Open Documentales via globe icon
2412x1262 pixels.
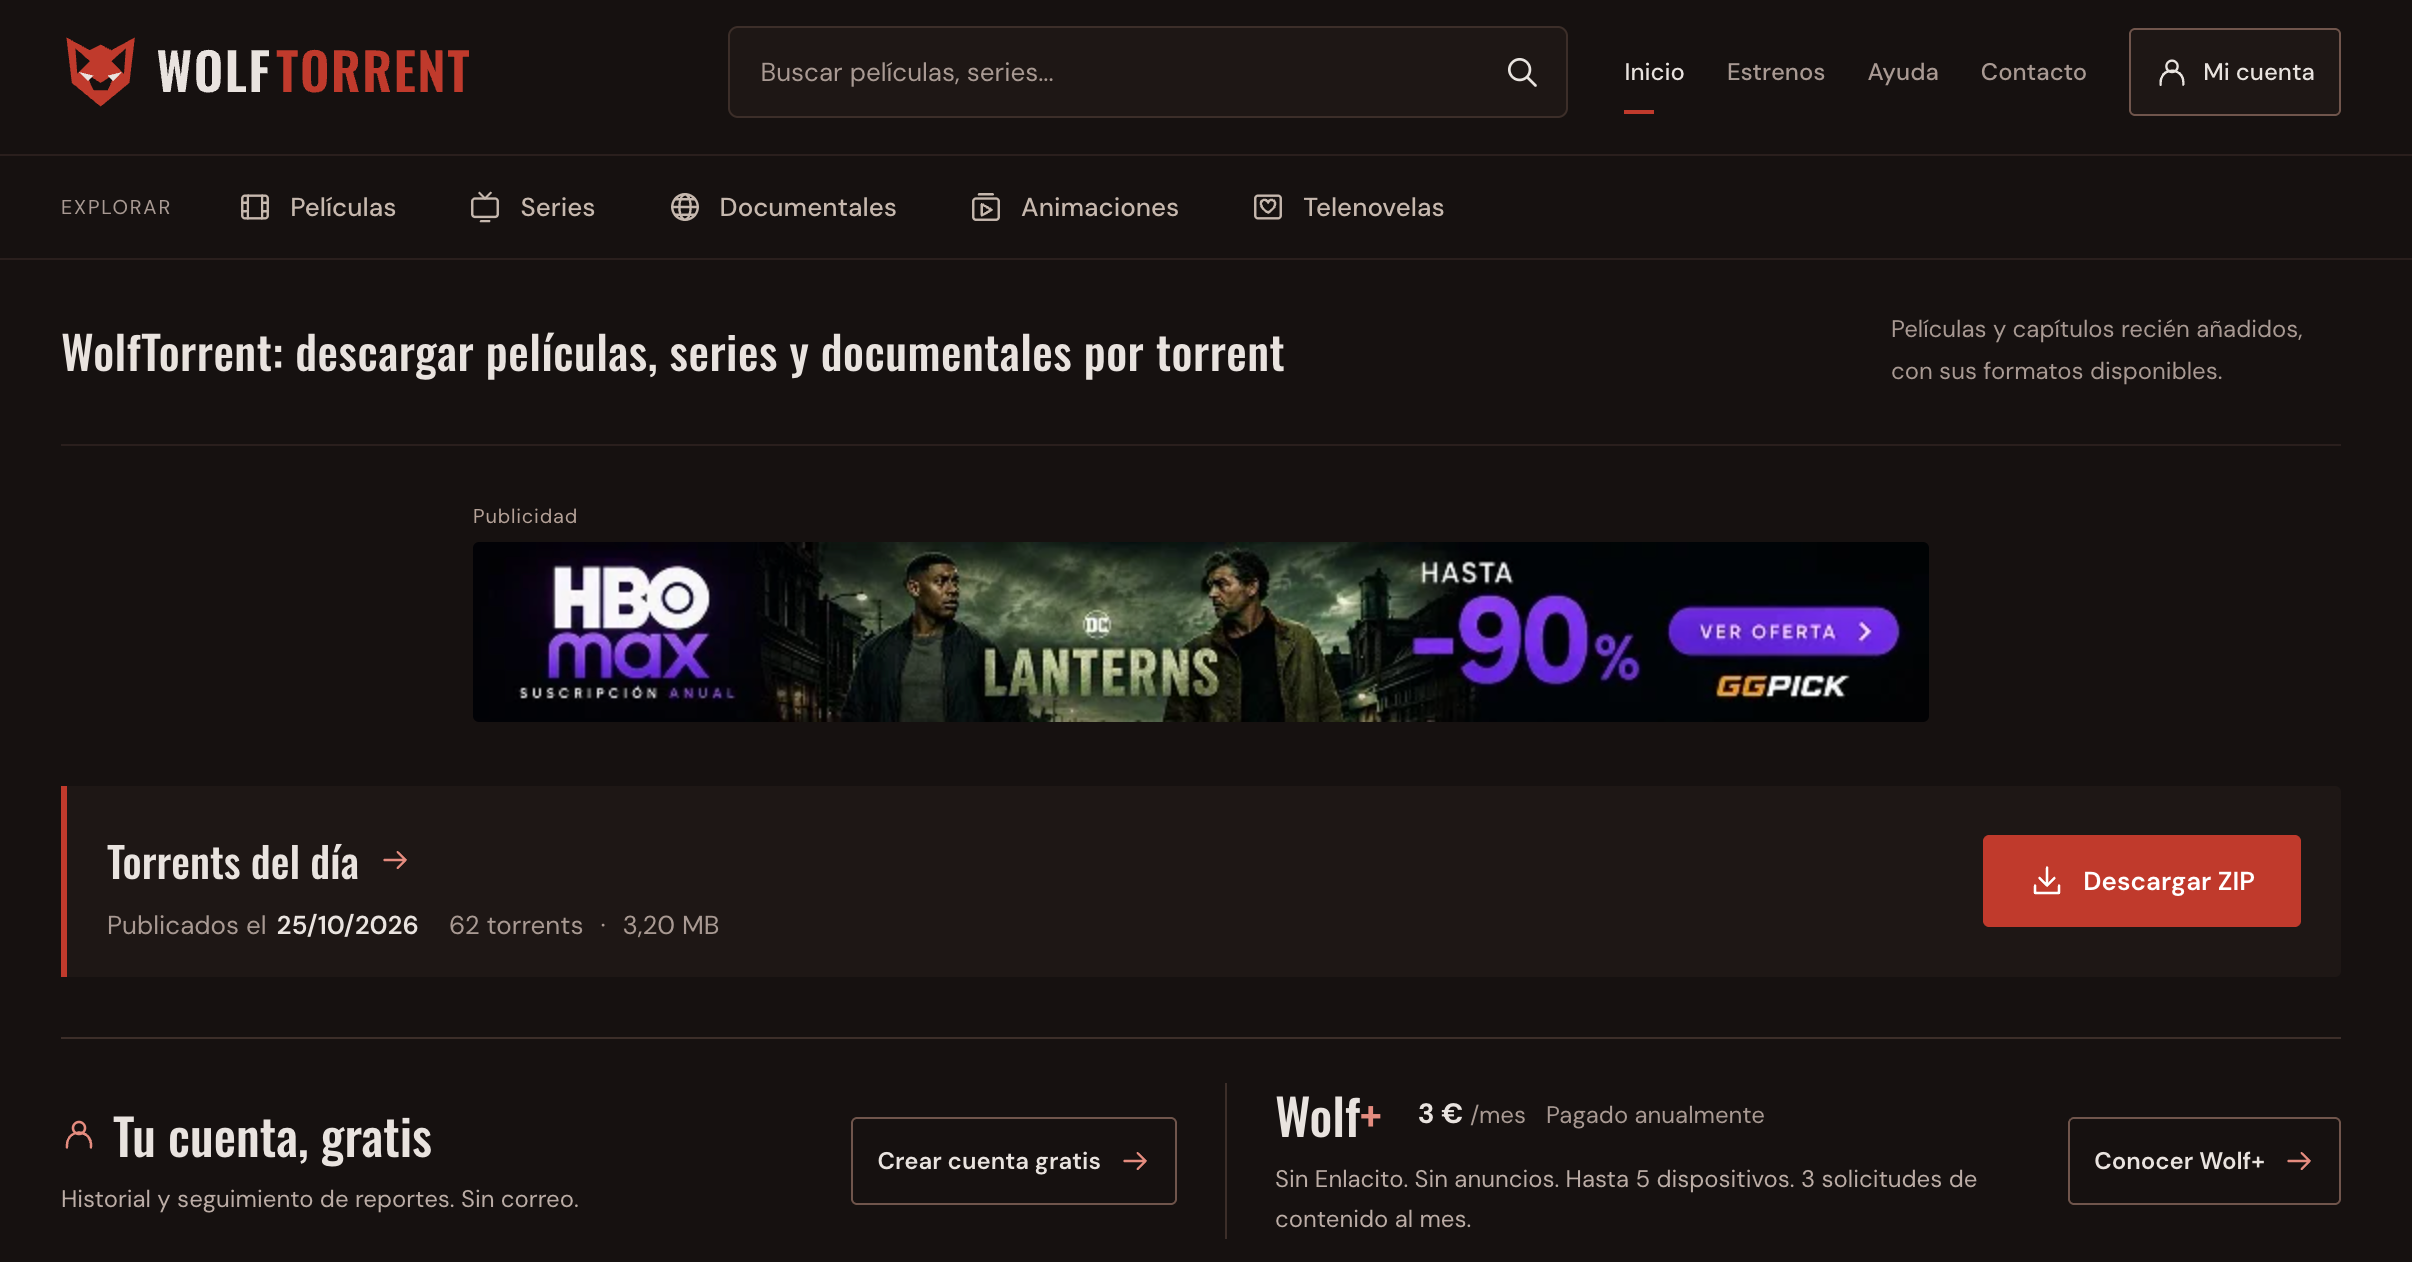click(685, 207)
